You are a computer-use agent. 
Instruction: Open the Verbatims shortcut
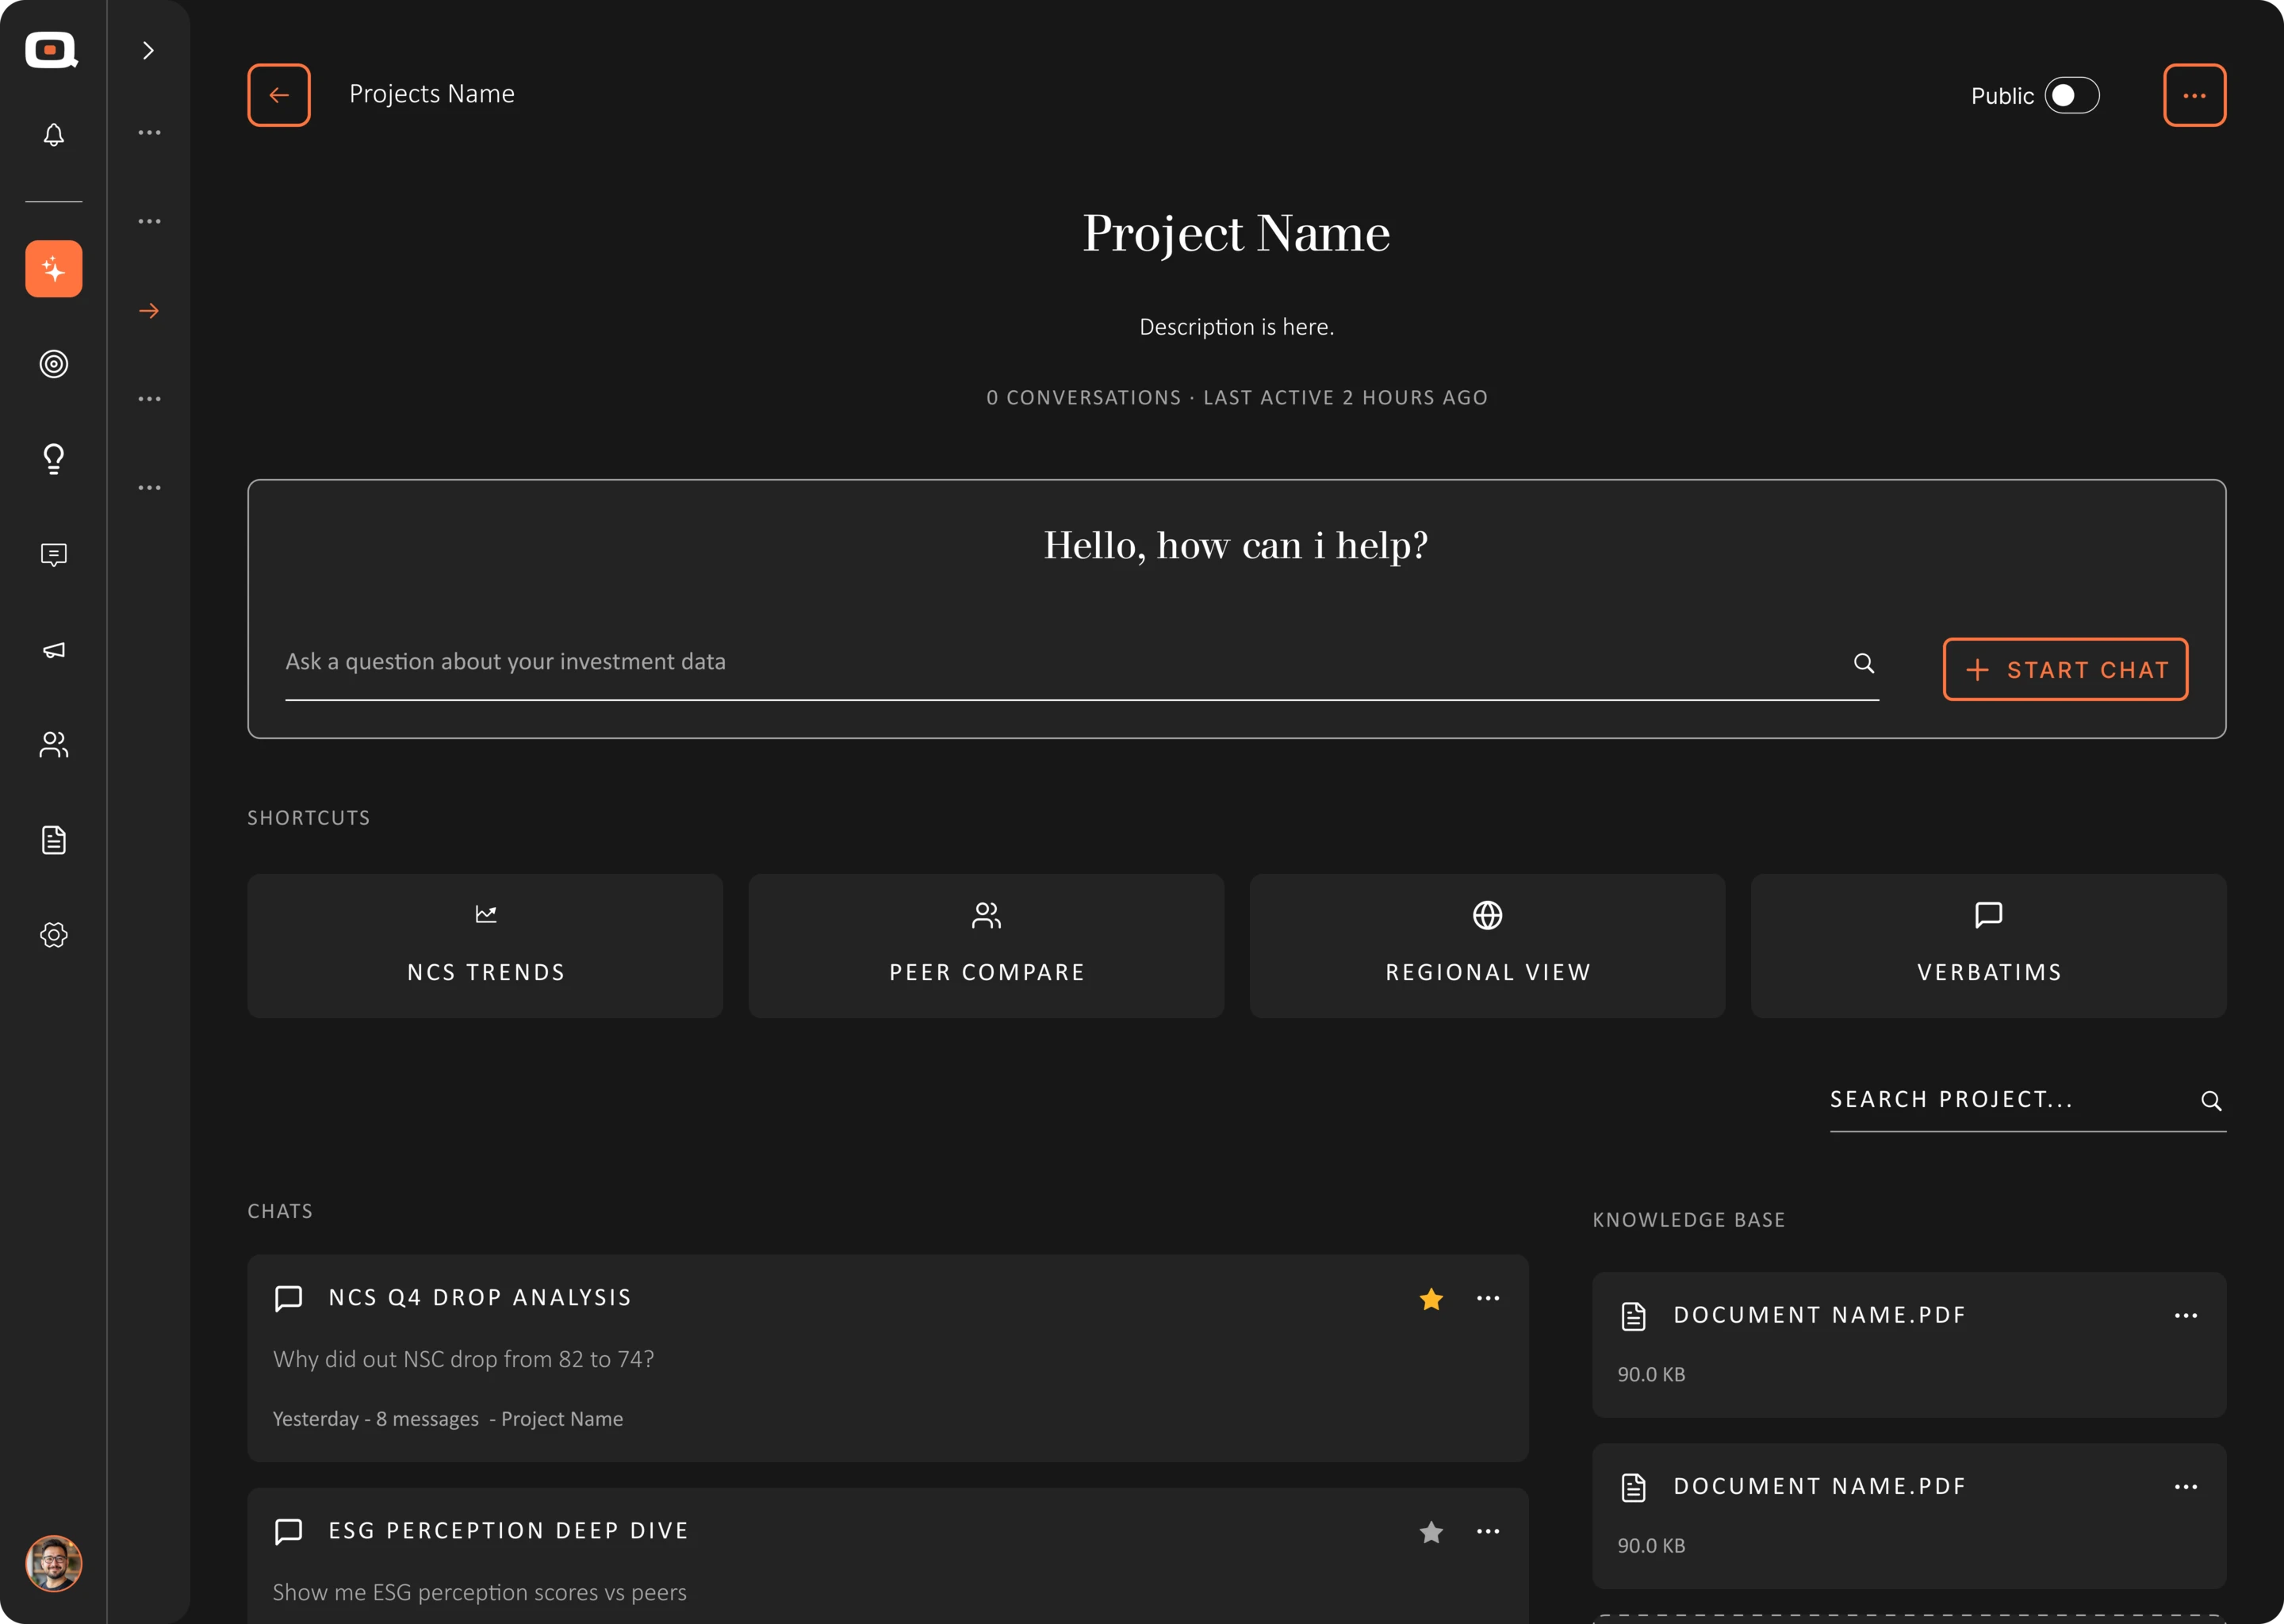[1988, 946]
